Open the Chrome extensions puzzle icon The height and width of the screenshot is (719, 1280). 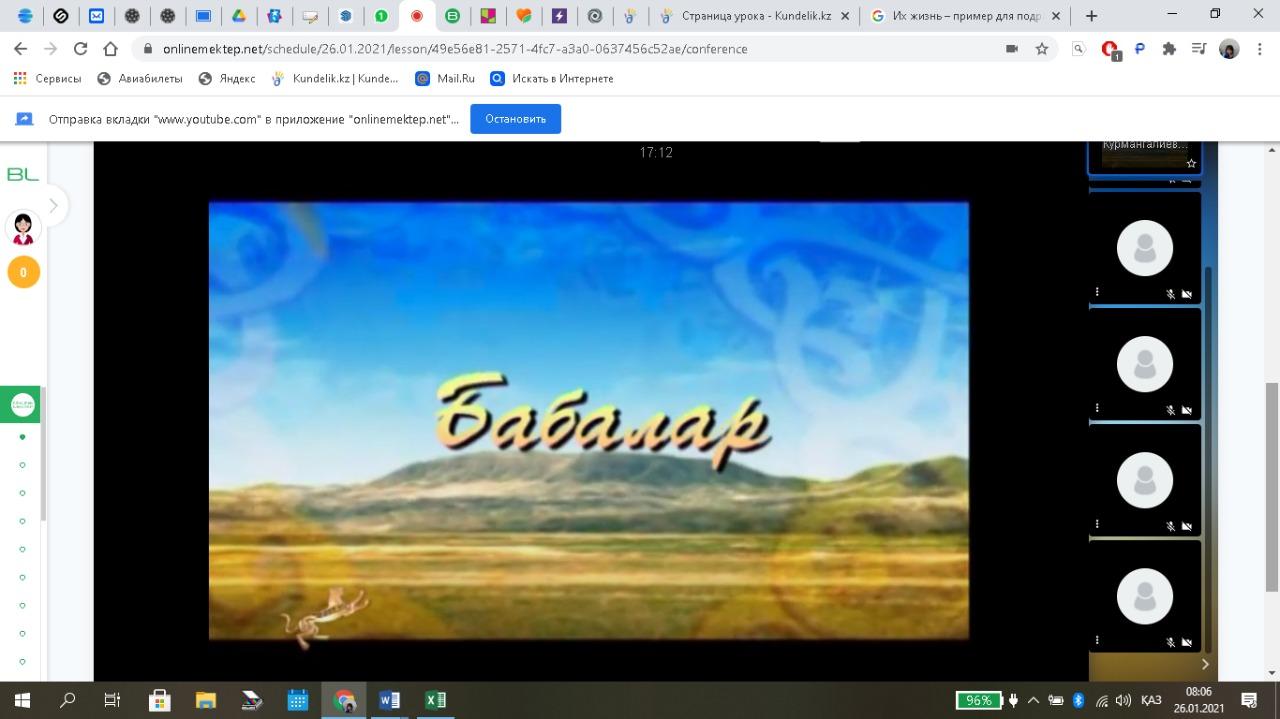[1168, 49]
